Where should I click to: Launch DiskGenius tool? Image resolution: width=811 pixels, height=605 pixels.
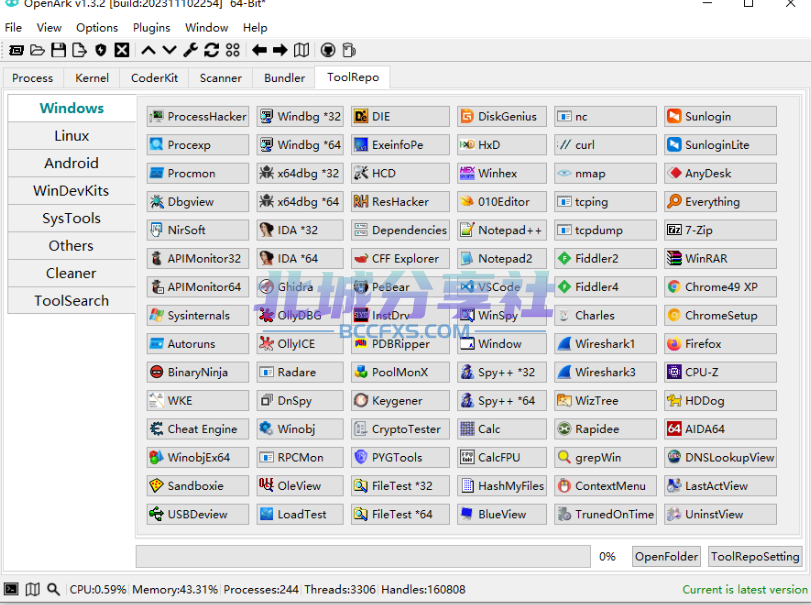[502, 116]
